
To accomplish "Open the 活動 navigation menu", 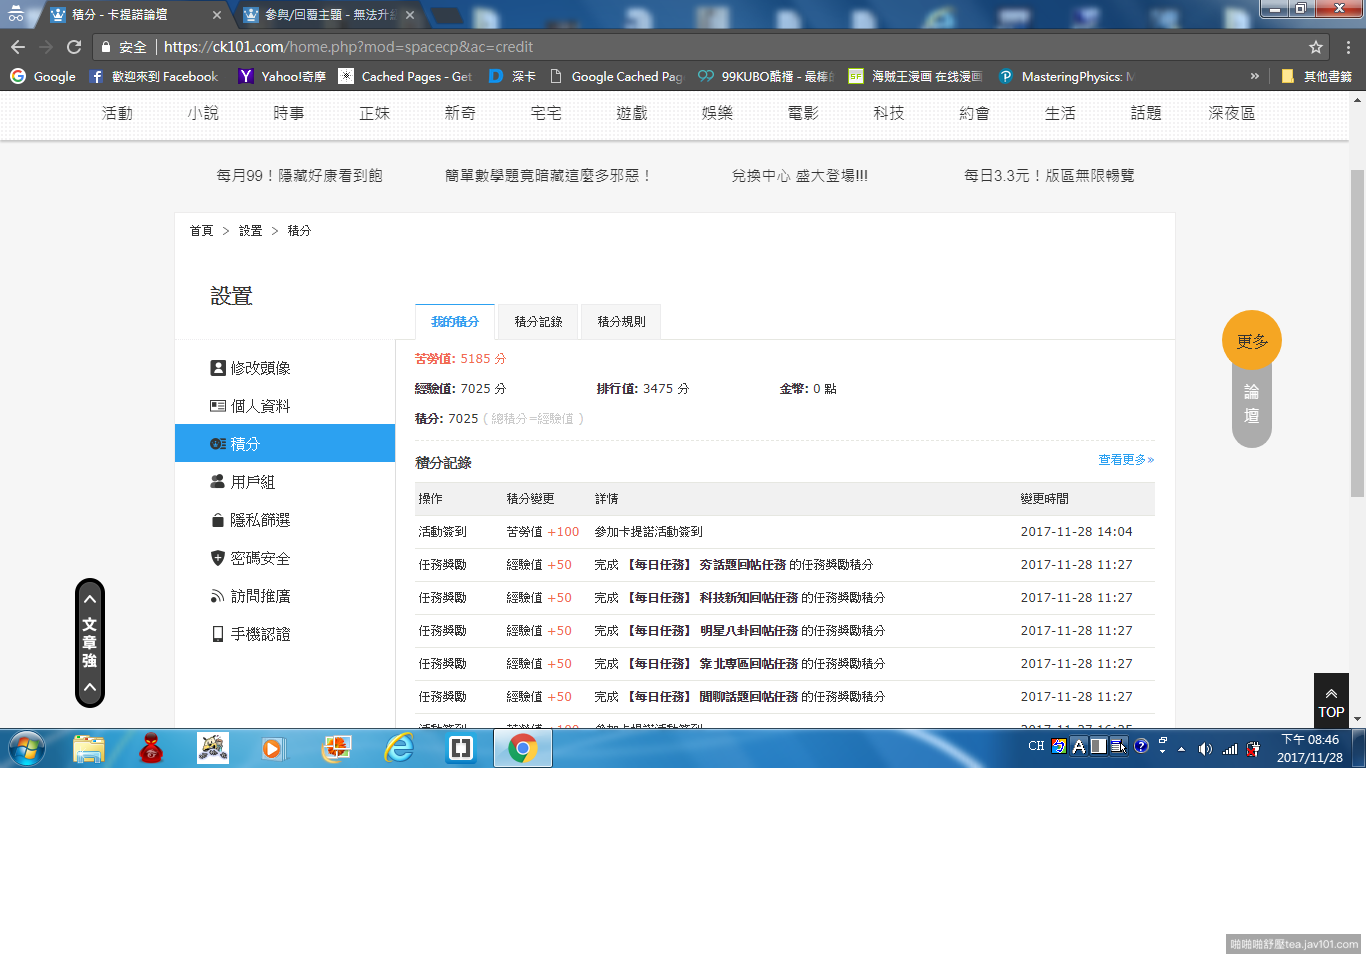I will 117,113.
